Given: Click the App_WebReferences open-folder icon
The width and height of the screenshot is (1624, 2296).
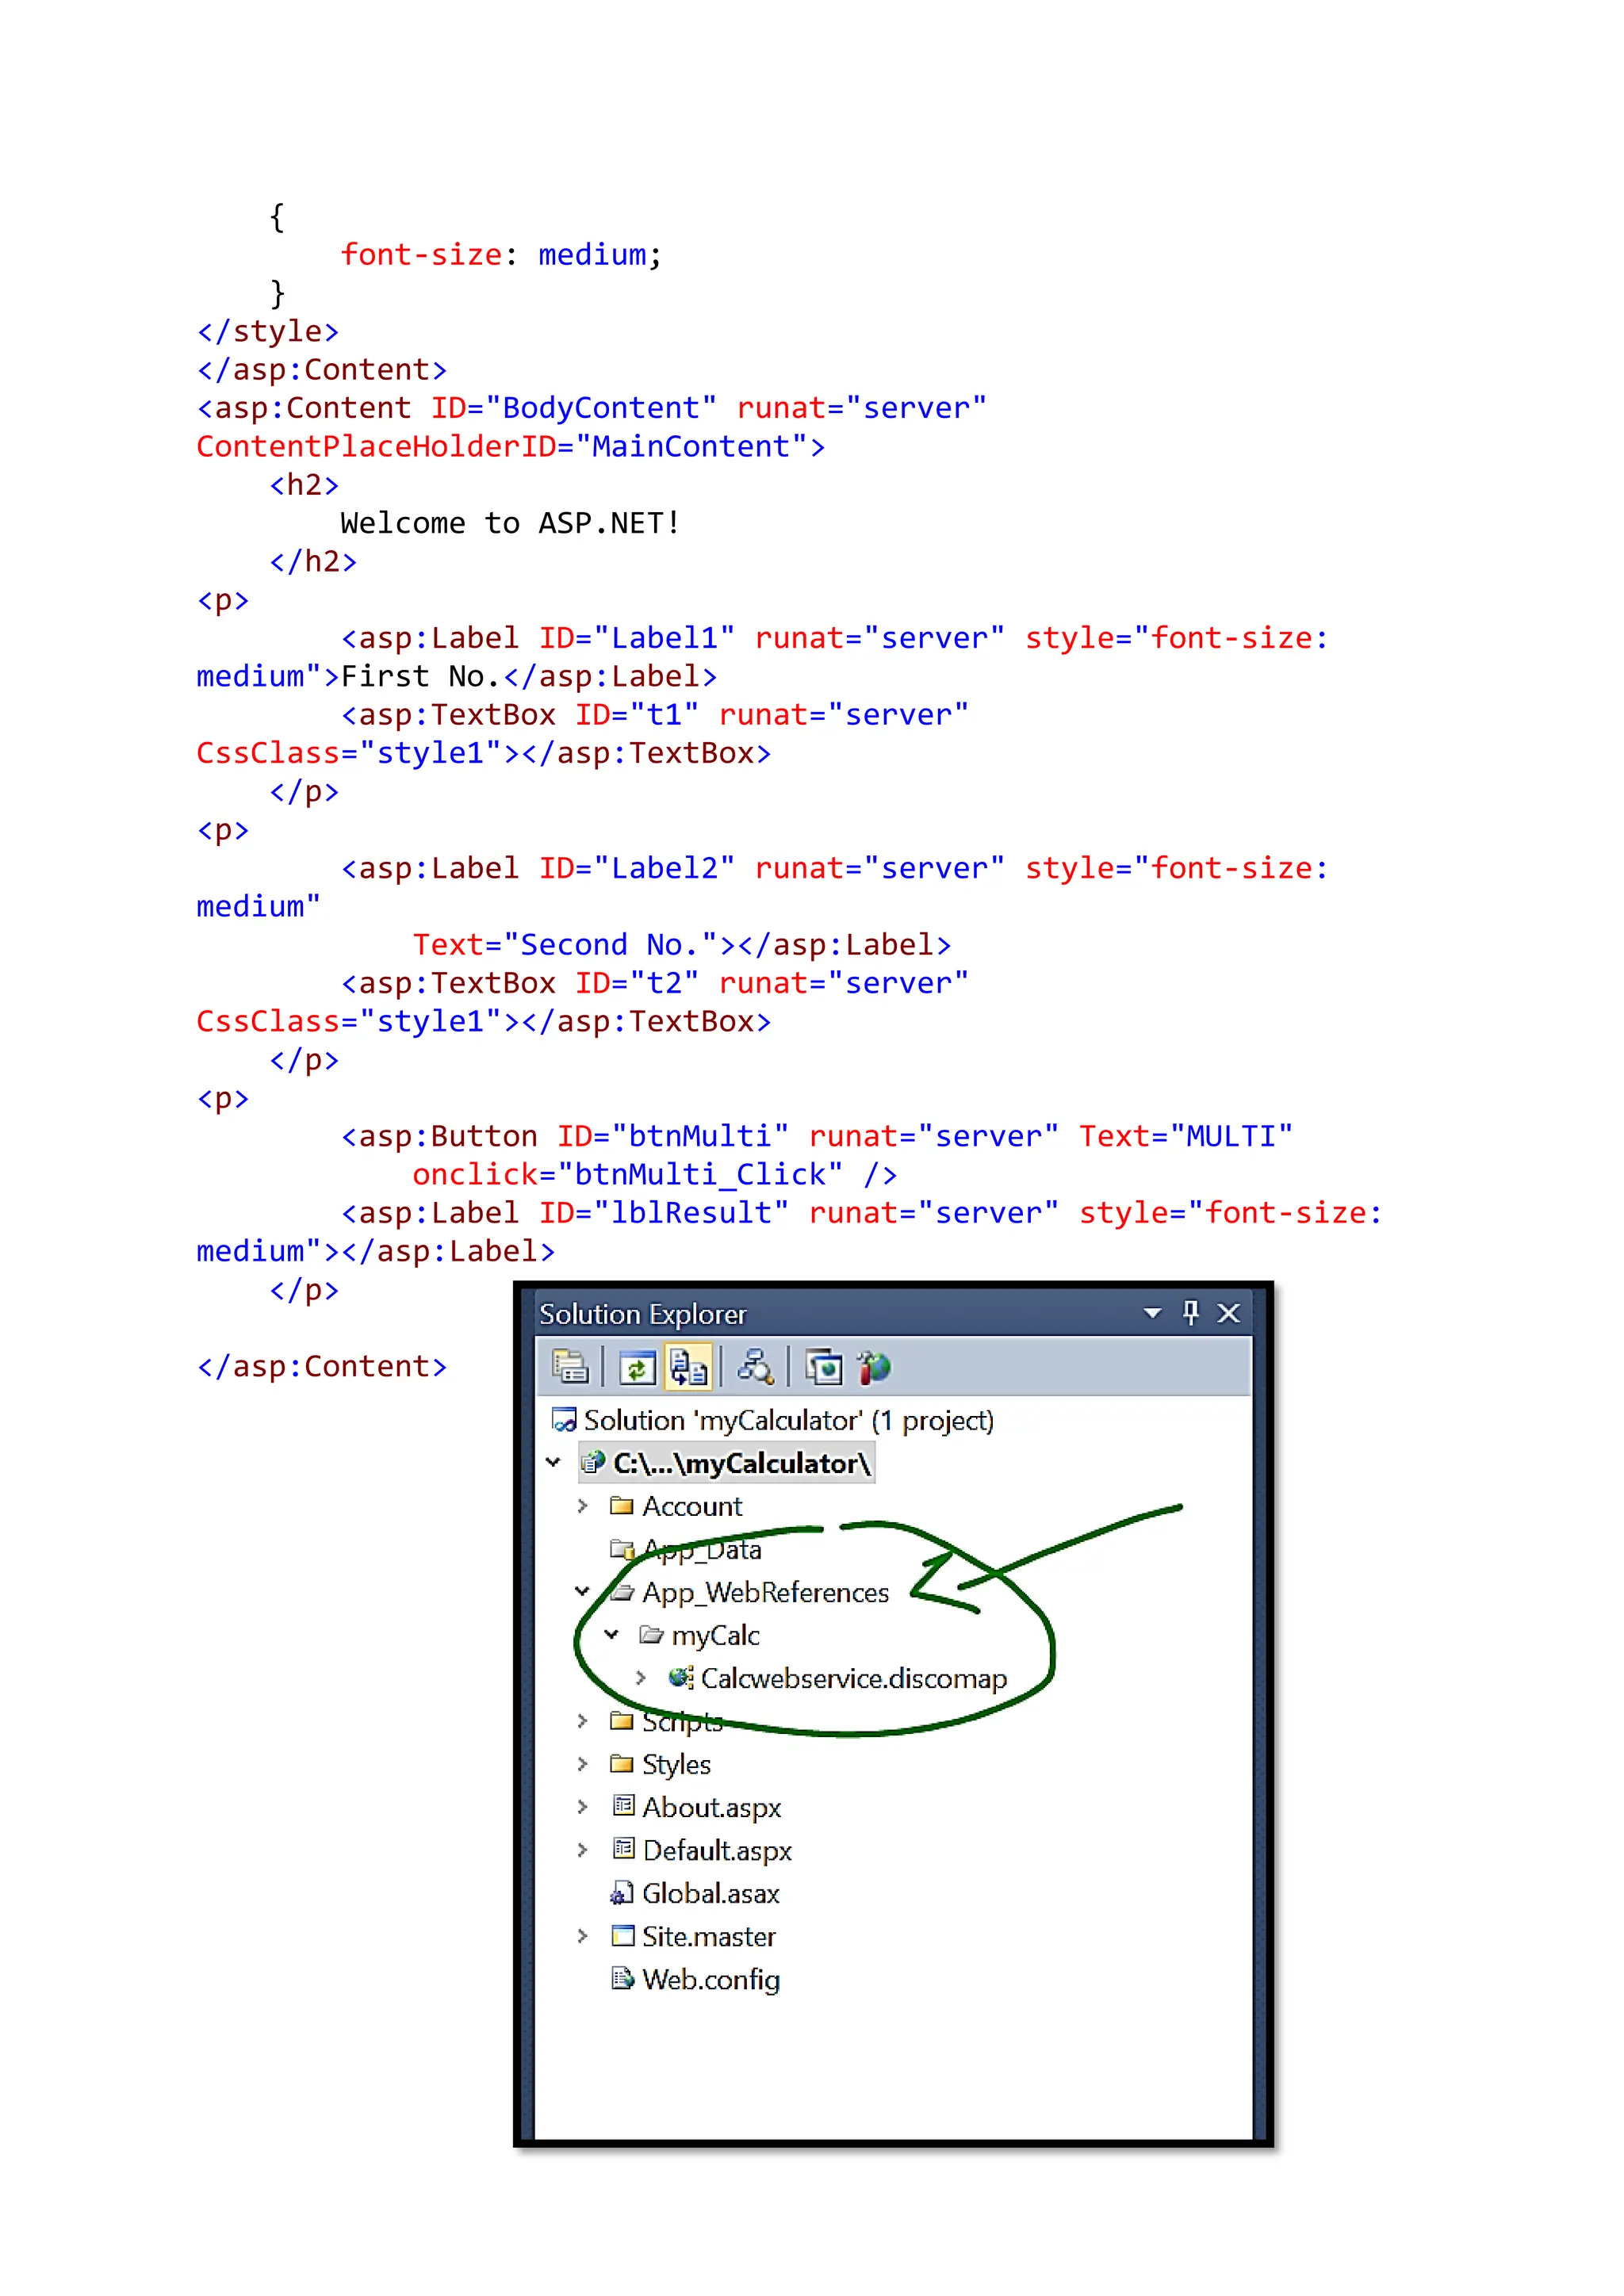Looking at the screenshot, I should (x=622, y=1592).
